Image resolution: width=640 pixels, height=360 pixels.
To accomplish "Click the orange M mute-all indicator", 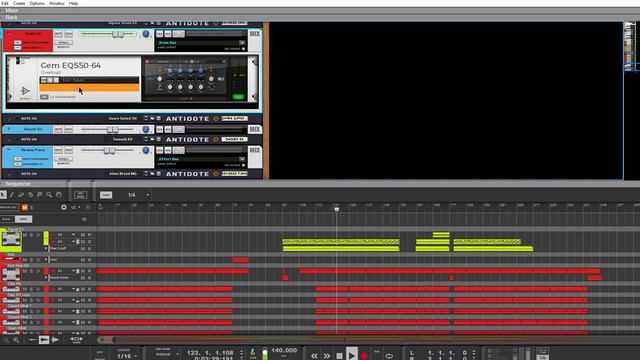I will 25,208.
